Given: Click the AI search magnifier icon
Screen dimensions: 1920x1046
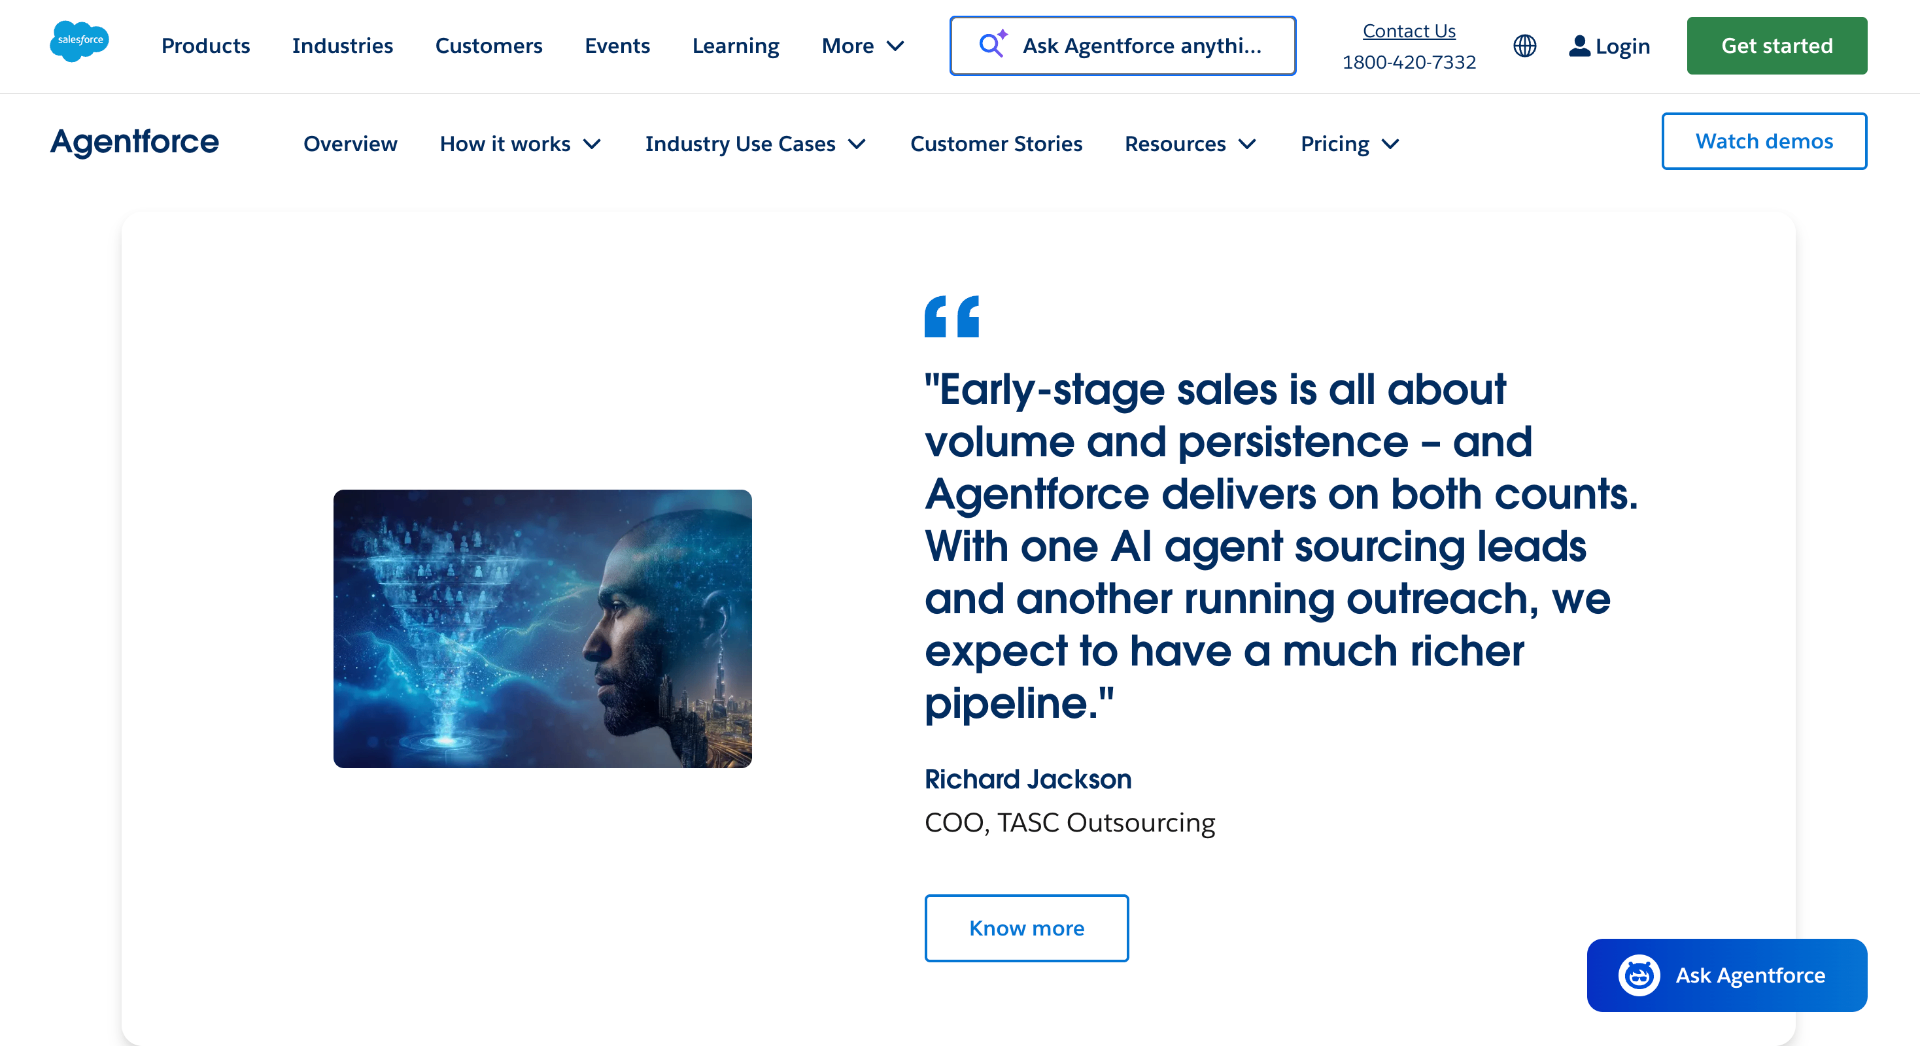Looking at the screenshot, I should pyautogui.click(x=992, y=45).
